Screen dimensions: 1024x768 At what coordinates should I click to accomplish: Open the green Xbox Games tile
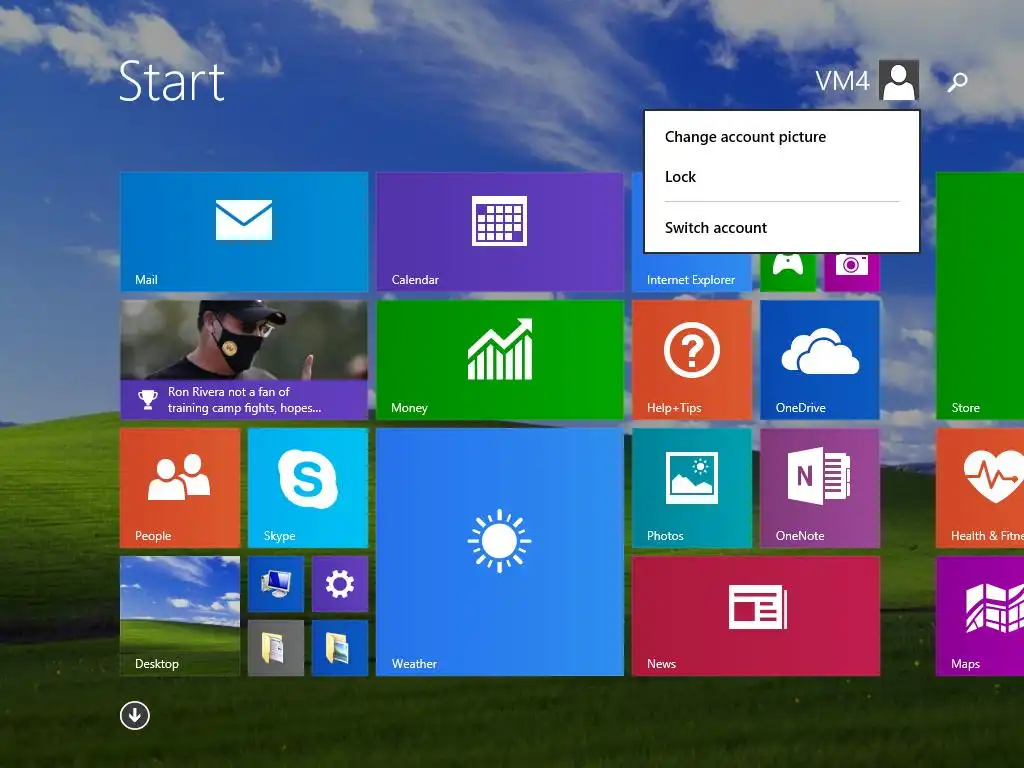788,272
